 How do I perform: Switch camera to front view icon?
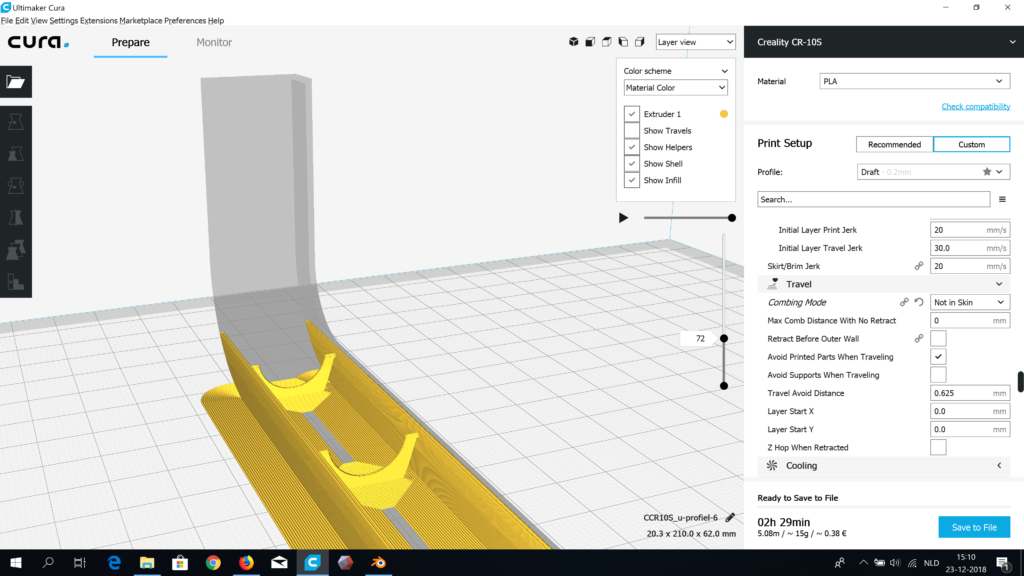(590, 42)
